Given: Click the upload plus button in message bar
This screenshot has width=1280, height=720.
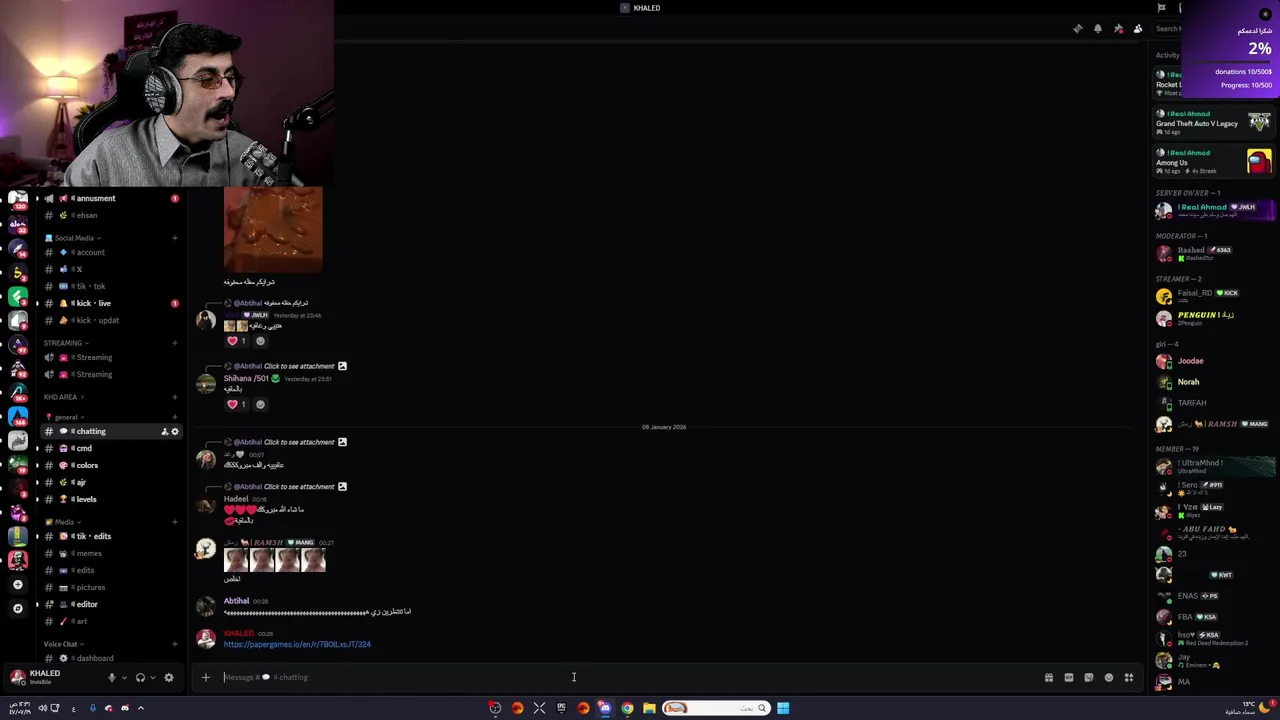Looking at the screenshot, I should coord(206,677).
